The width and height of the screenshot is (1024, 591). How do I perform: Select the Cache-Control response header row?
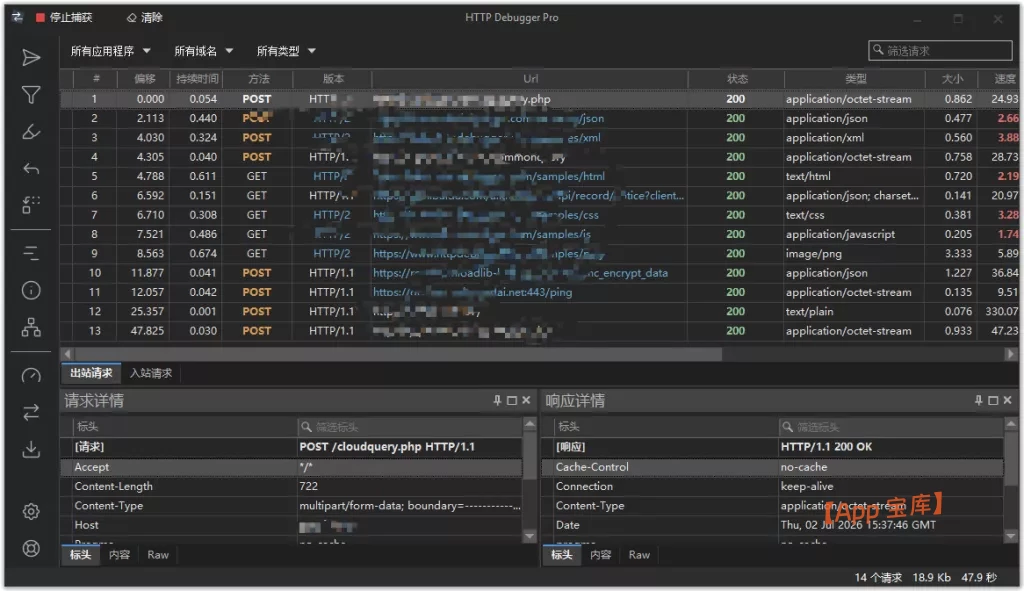[773, 467]
